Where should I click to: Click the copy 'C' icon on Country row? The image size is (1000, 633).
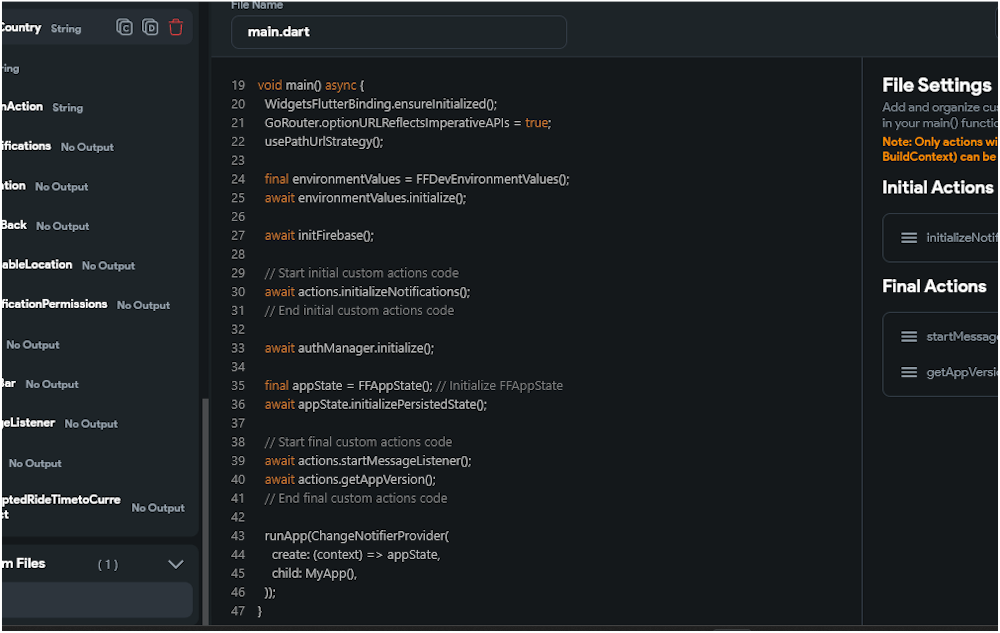point(125,28)
